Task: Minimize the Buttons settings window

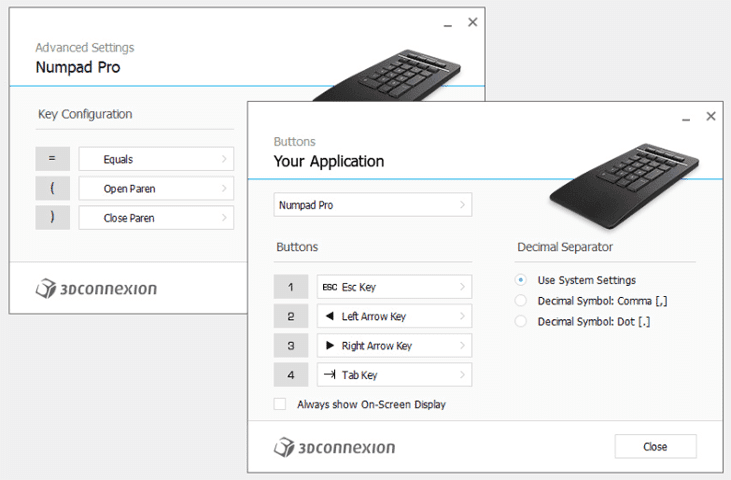Action: [684, 117]
